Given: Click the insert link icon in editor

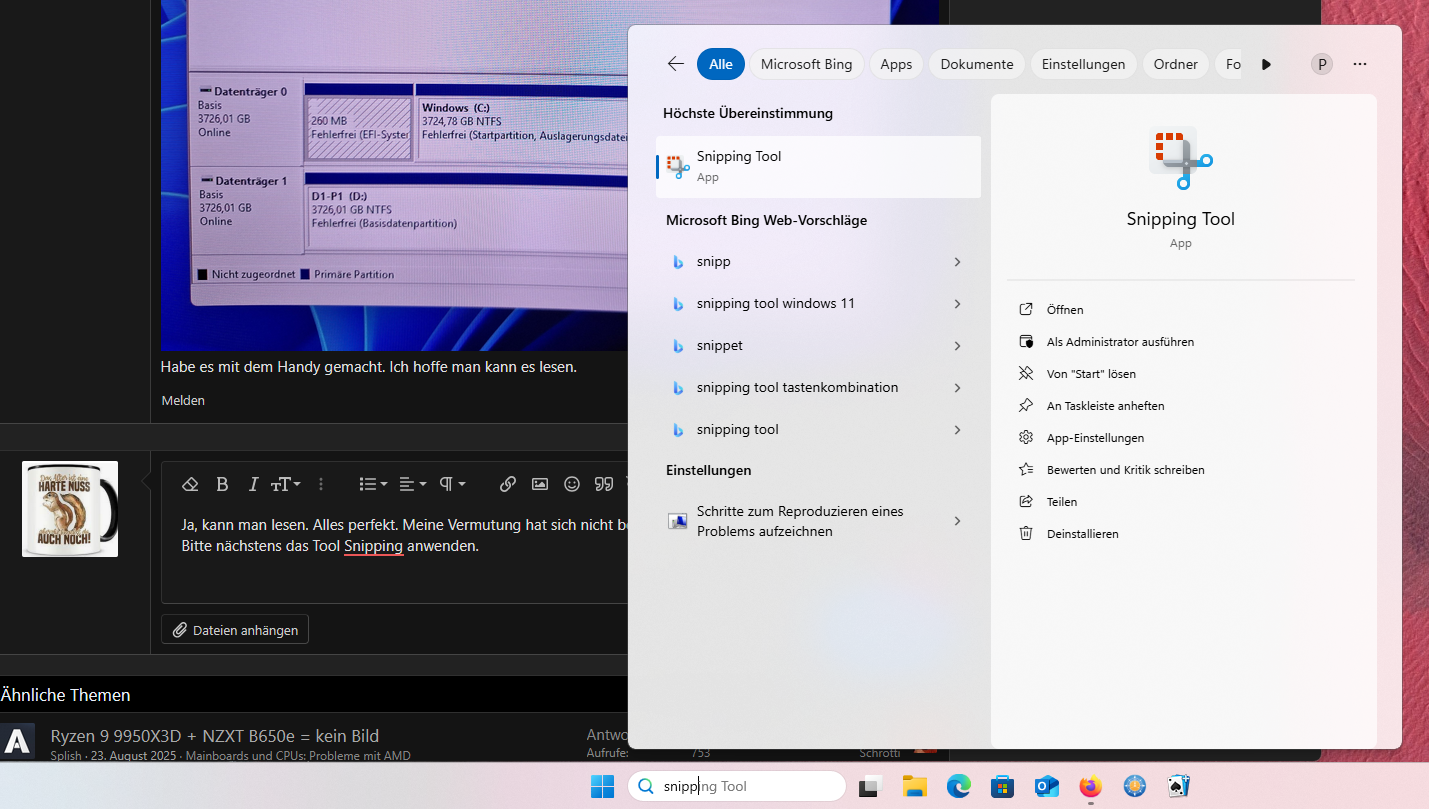Looking at the screenshot, I should coord(508,484).
